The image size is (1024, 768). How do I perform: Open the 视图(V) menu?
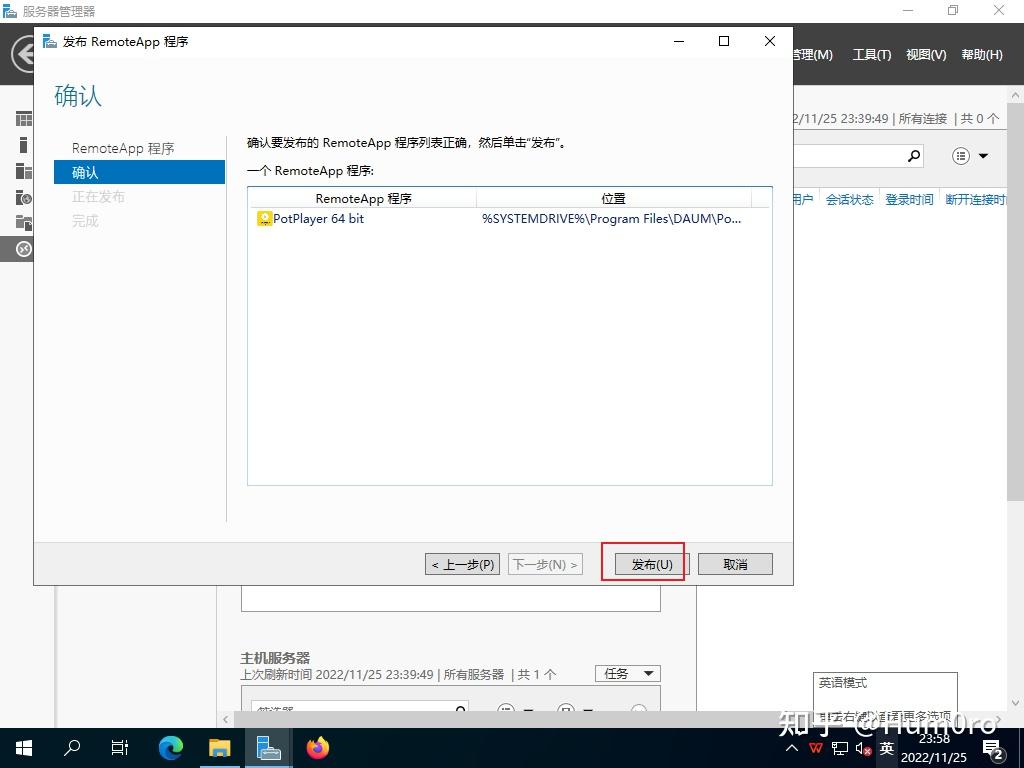(x=925, y=55)
